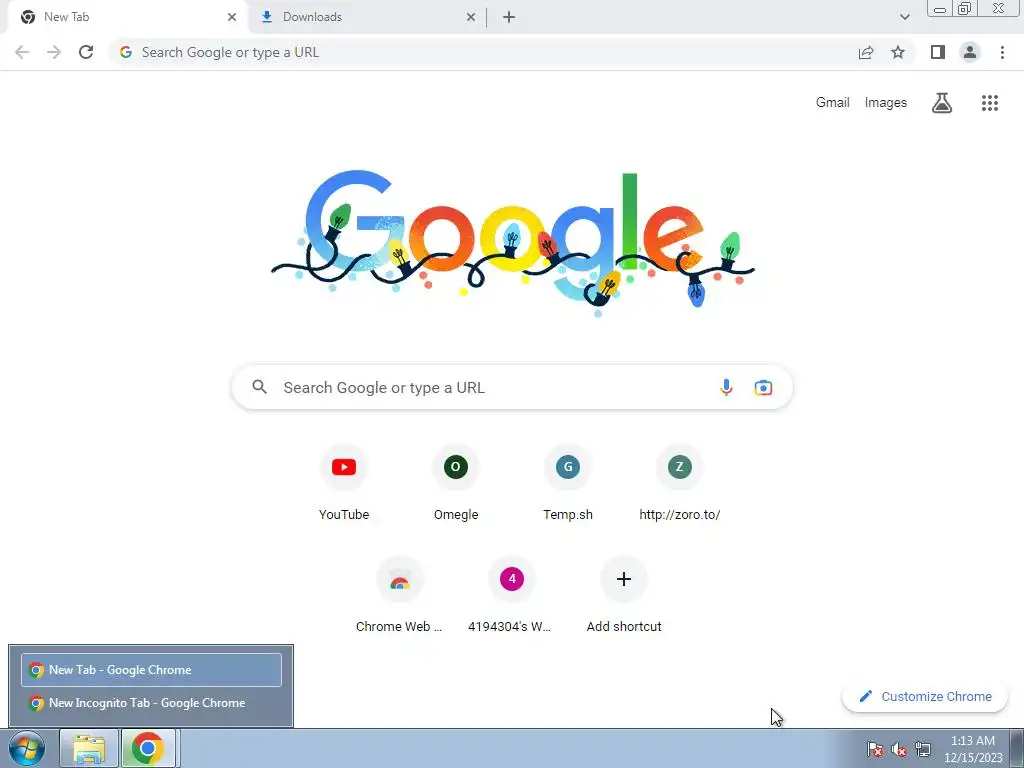Open the 4194304's W... shortcut
1024x768 pixels.
click(x=511, y=595)
